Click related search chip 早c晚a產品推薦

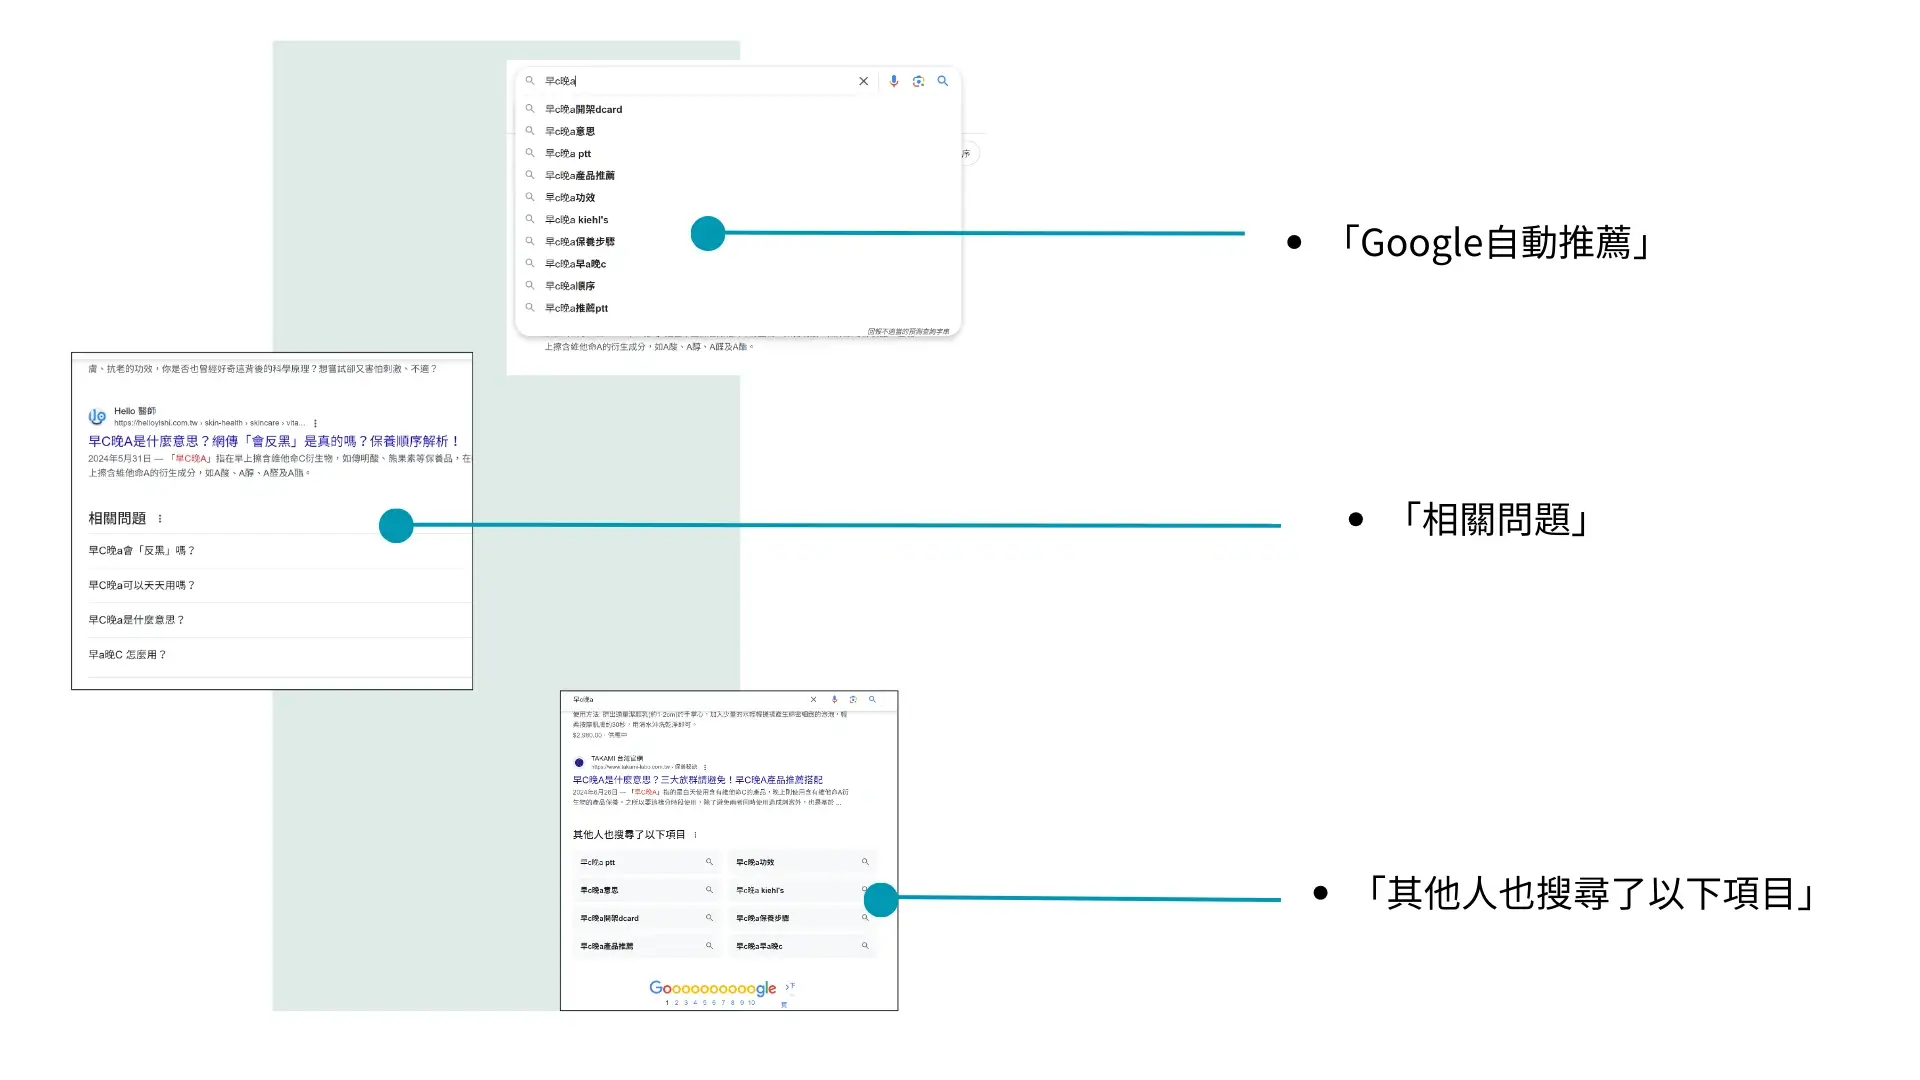[x=647, y=946]
